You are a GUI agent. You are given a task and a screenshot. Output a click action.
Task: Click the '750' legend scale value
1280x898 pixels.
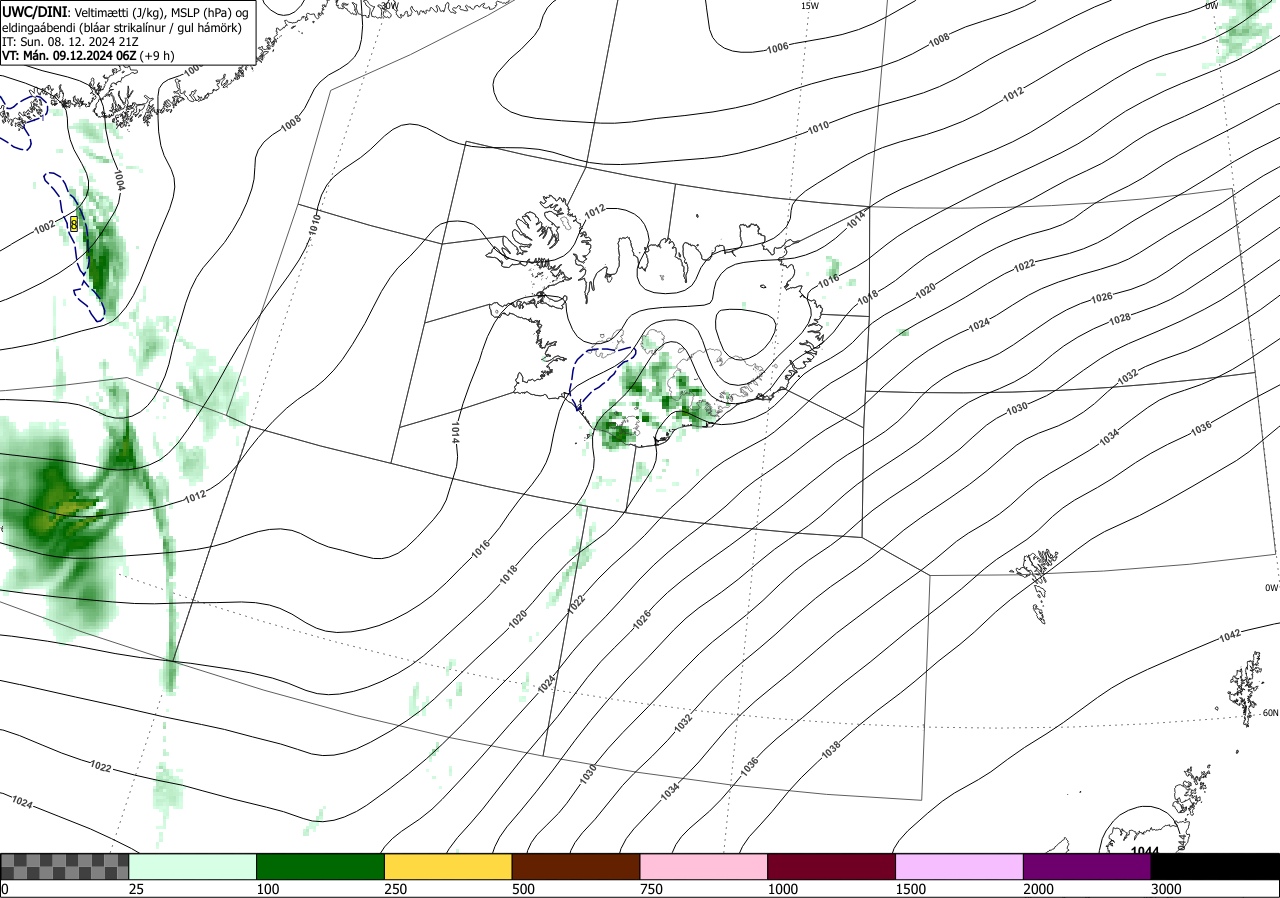(651, 889)
